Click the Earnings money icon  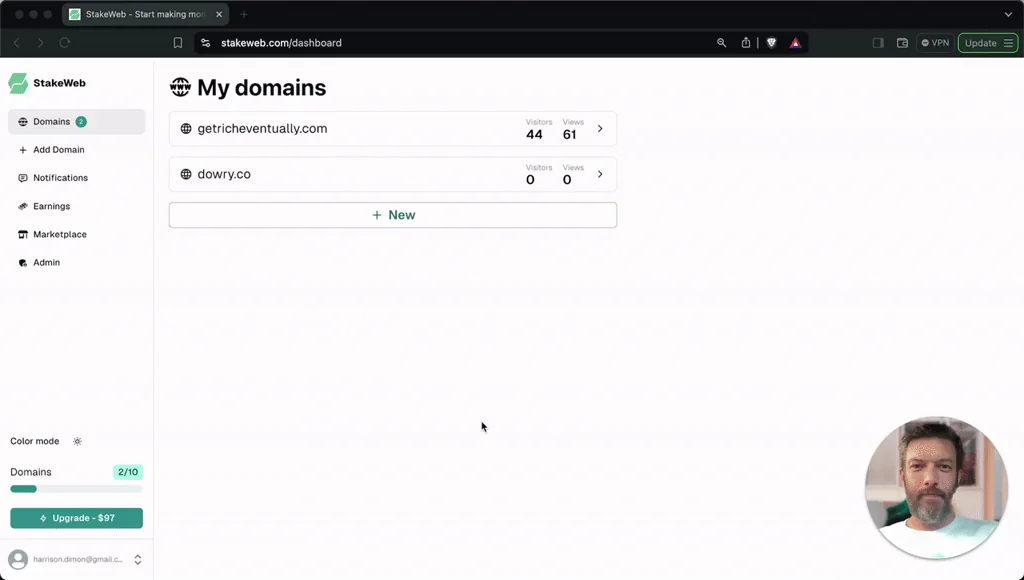click(x=22, y=206)
